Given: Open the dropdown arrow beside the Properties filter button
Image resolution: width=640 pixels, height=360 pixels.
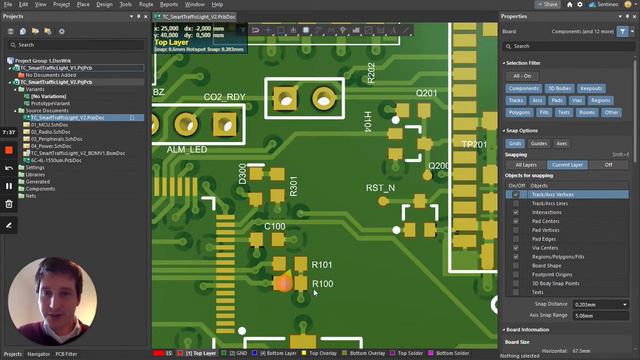Looking at the screenshot, I should [x=632, y=31].
